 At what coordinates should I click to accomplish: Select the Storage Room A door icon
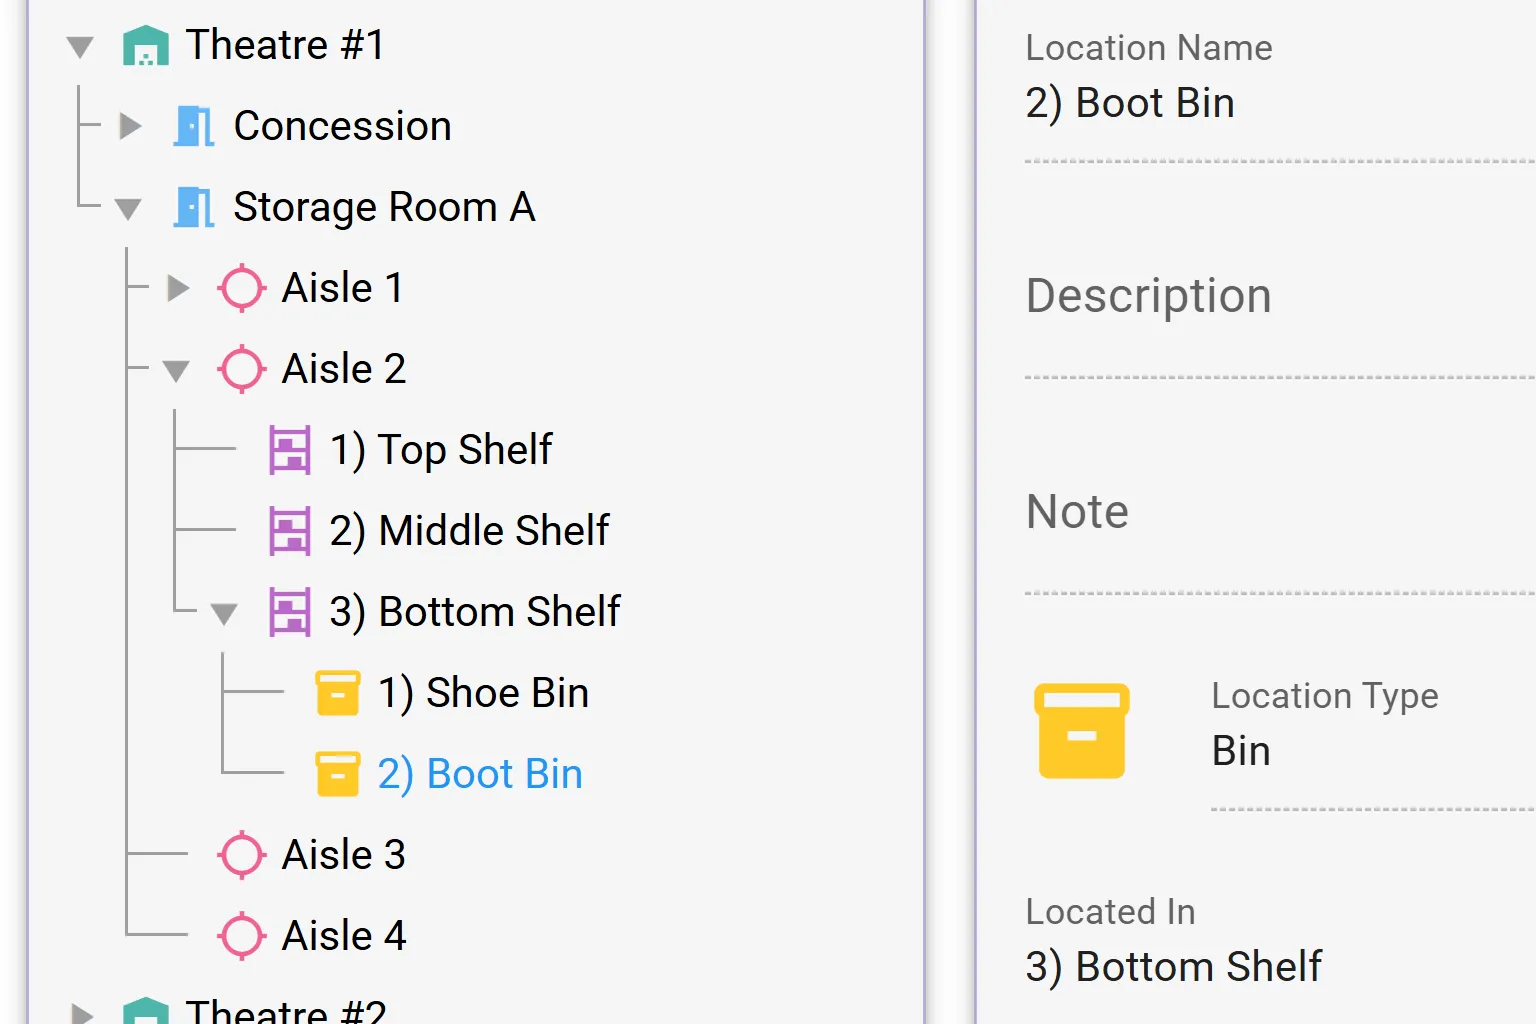click(193, 207)
